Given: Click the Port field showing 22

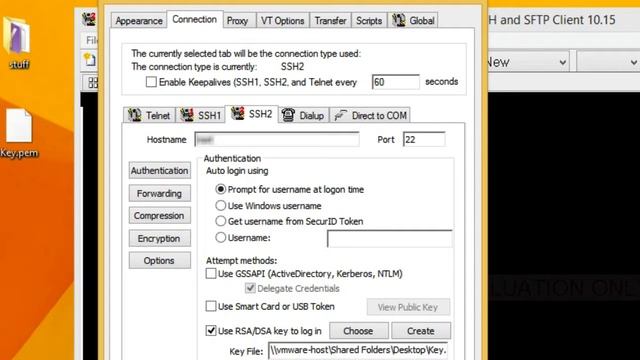Looking at the screenshot, I should point(424,140).
